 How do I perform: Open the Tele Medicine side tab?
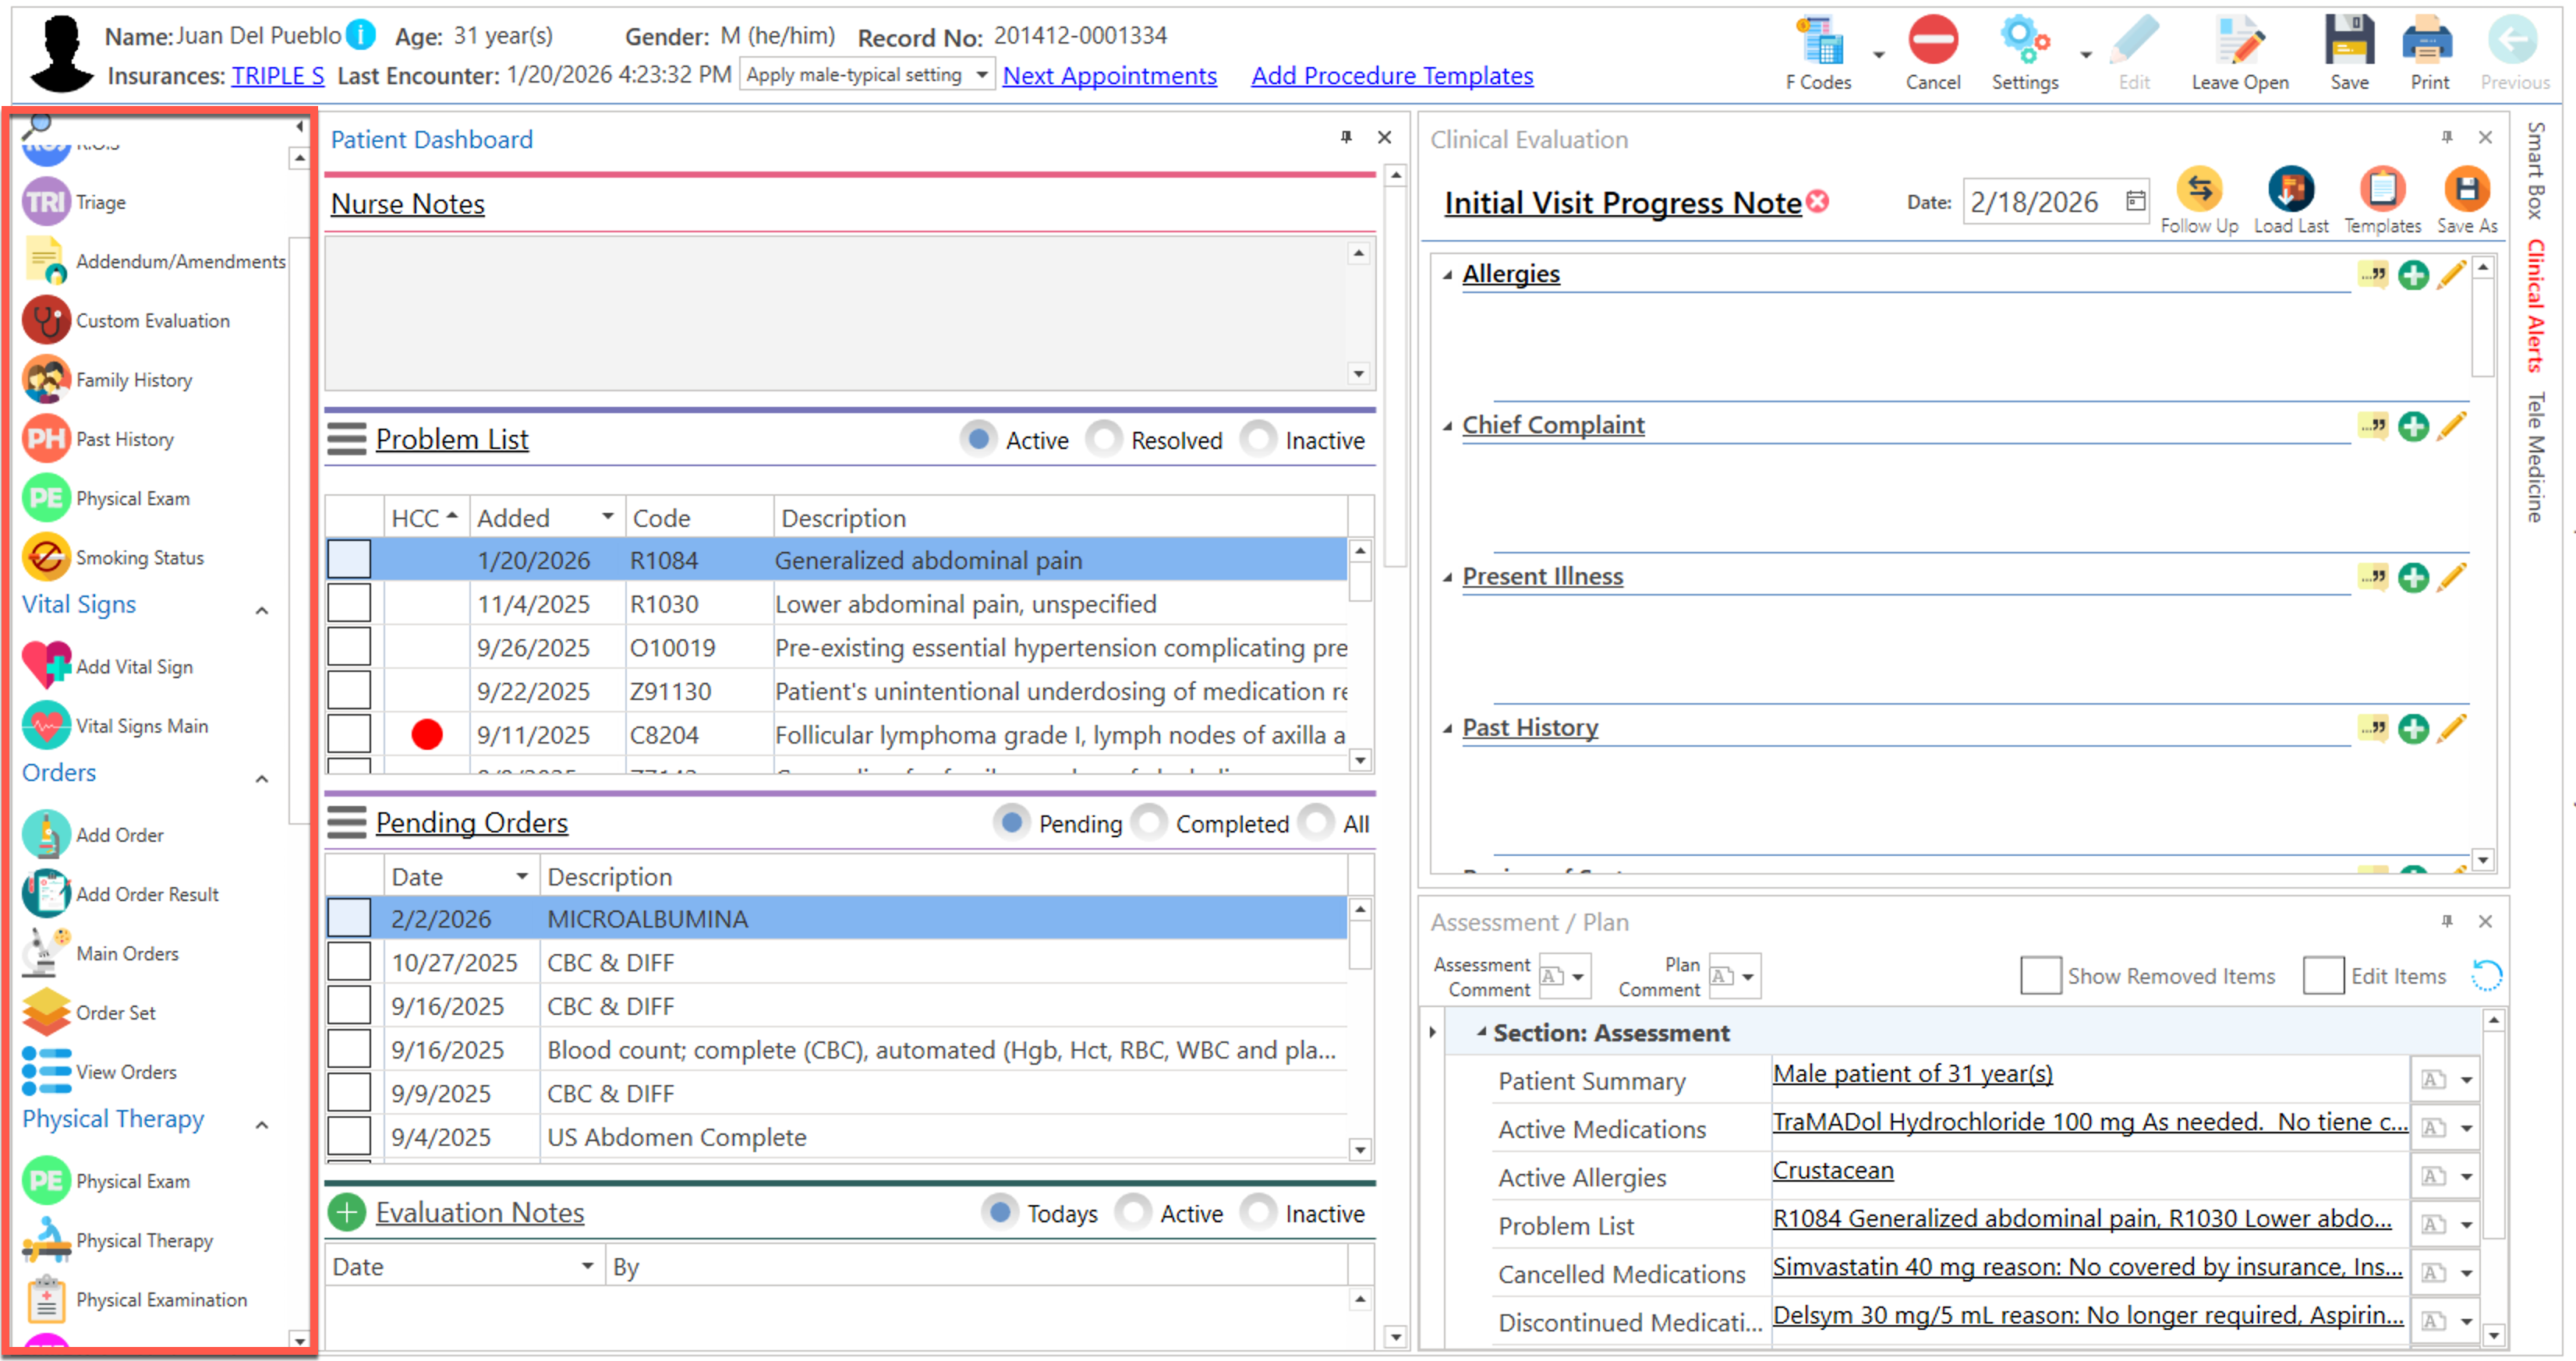click(x=2535, y=457)
